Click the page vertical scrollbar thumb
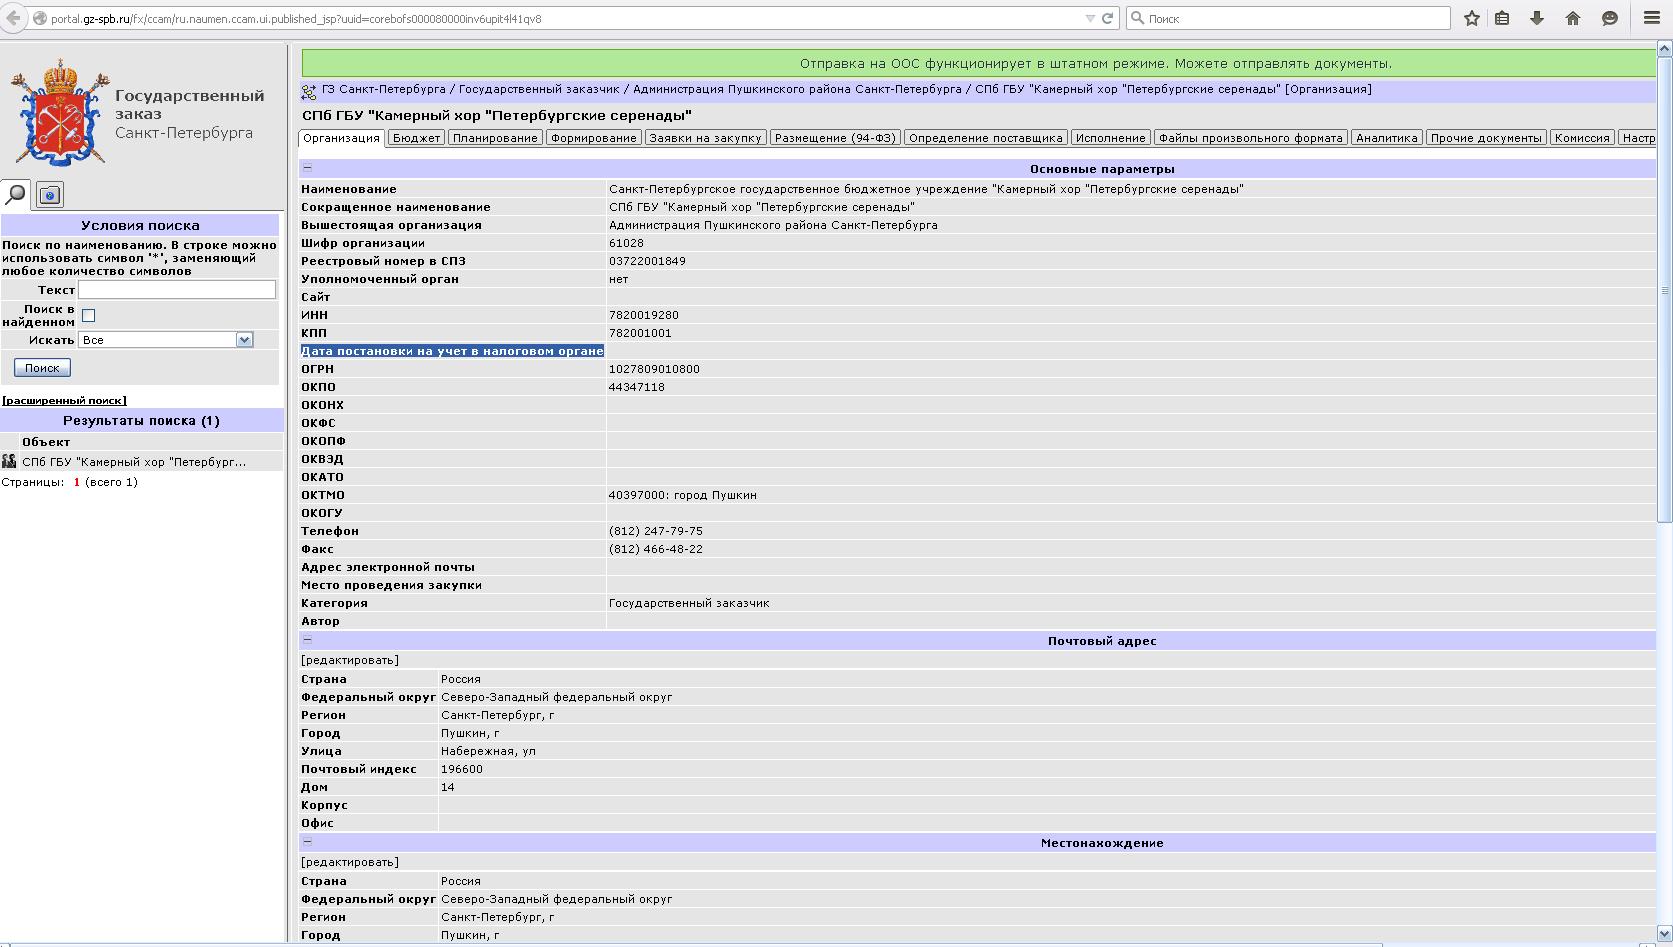Screen dimensions: 1673x947 coord(1664,289)
